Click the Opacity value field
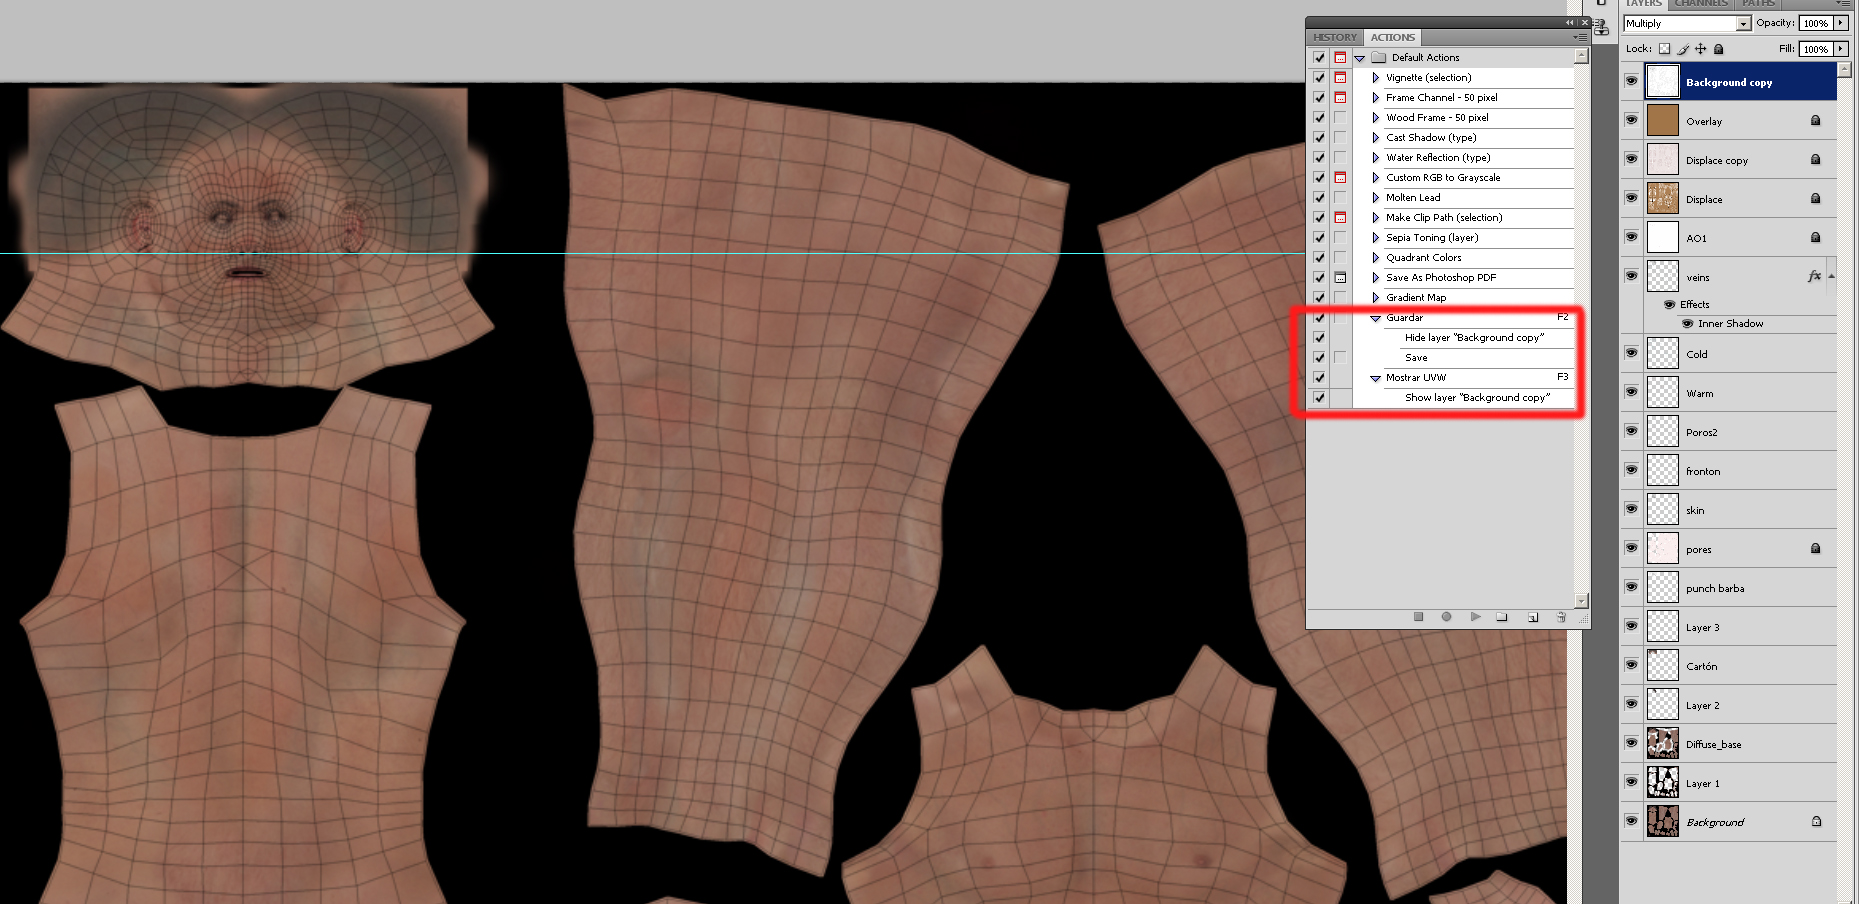 coord(1816,23)
